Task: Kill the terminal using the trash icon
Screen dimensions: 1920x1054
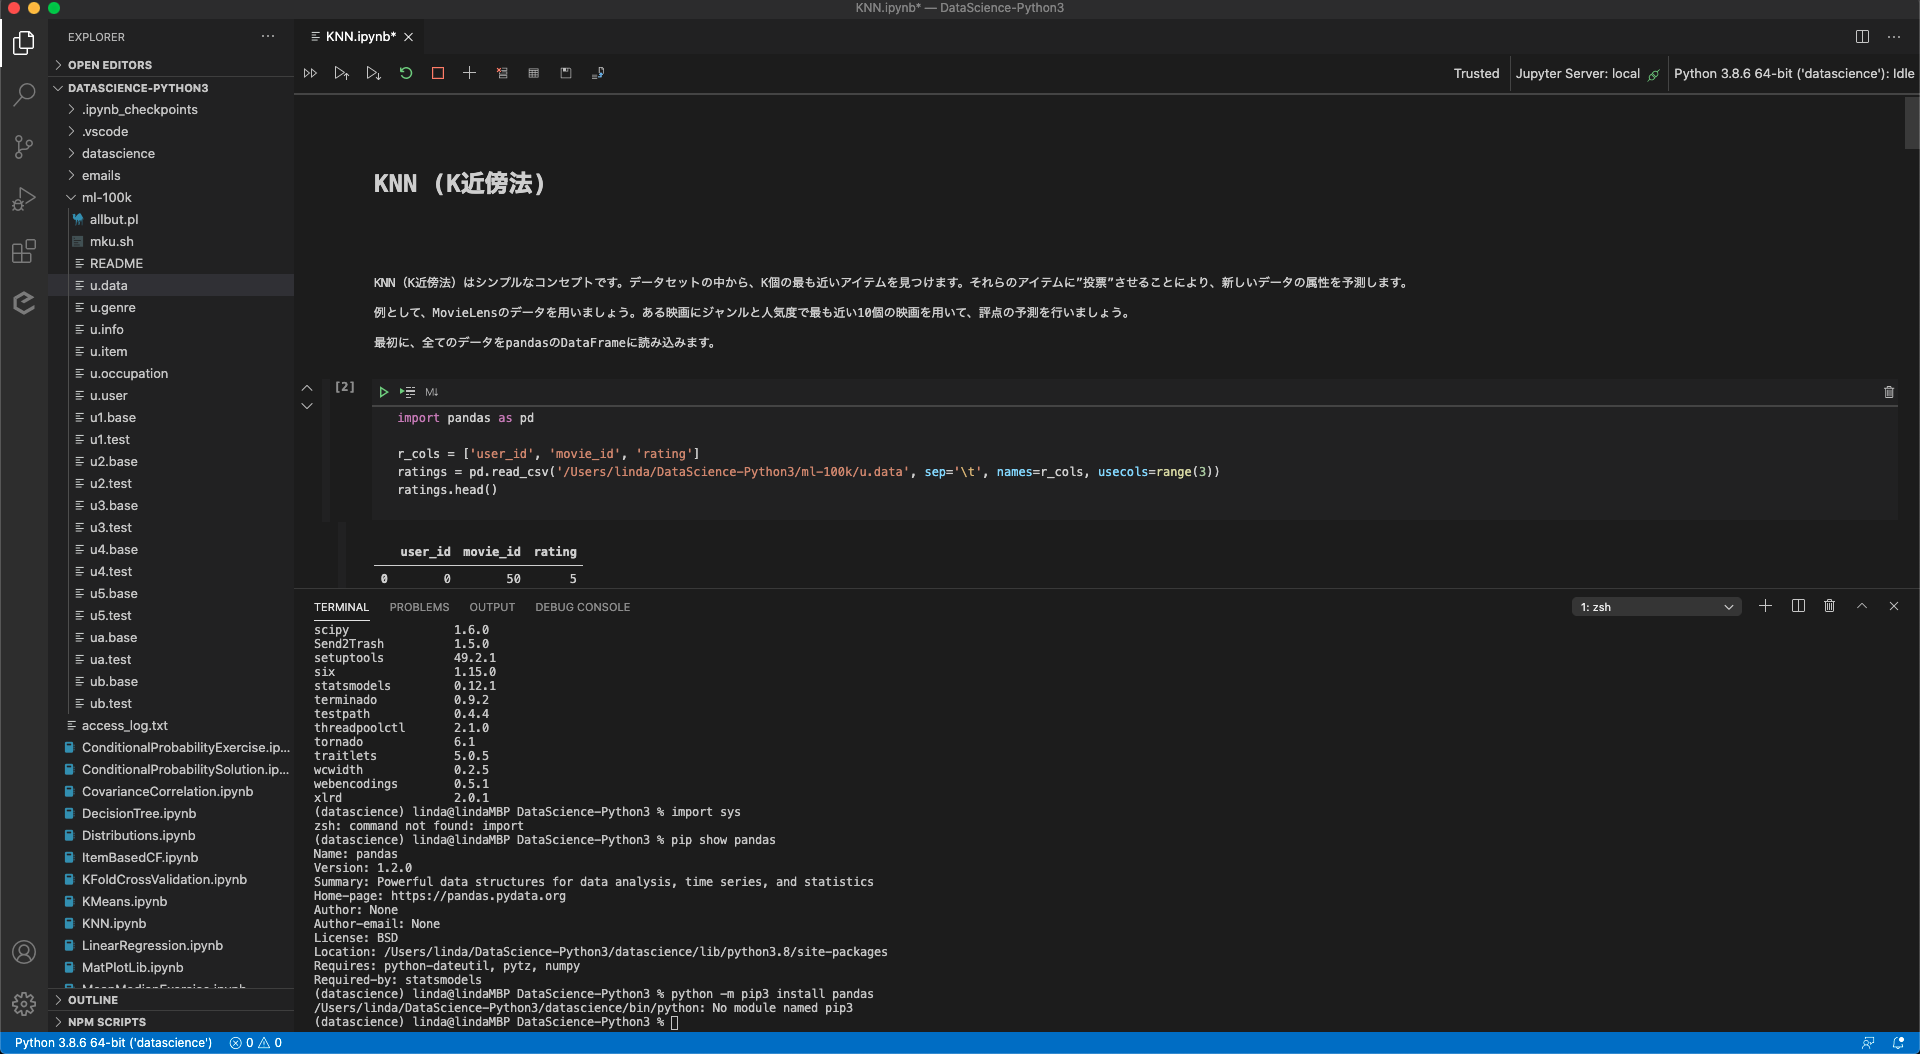Action: (1829, 606)
